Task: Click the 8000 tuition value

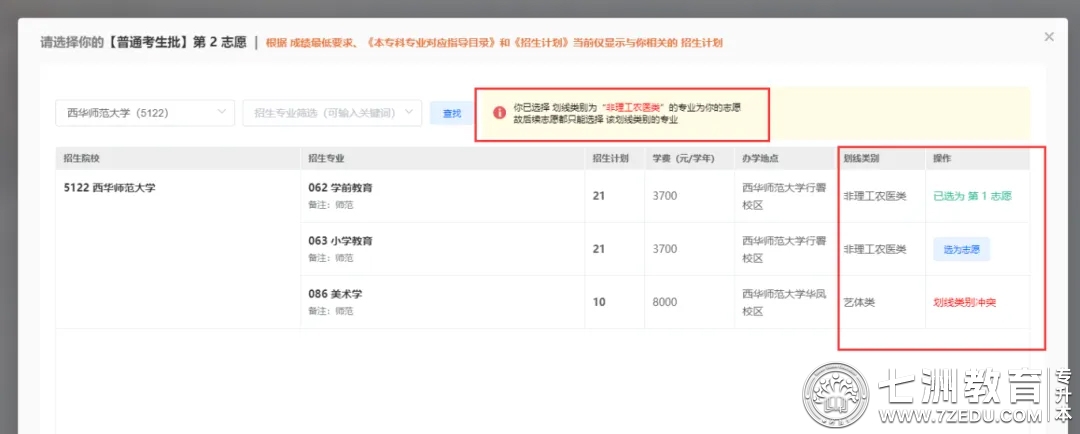Action: [665, 302]
